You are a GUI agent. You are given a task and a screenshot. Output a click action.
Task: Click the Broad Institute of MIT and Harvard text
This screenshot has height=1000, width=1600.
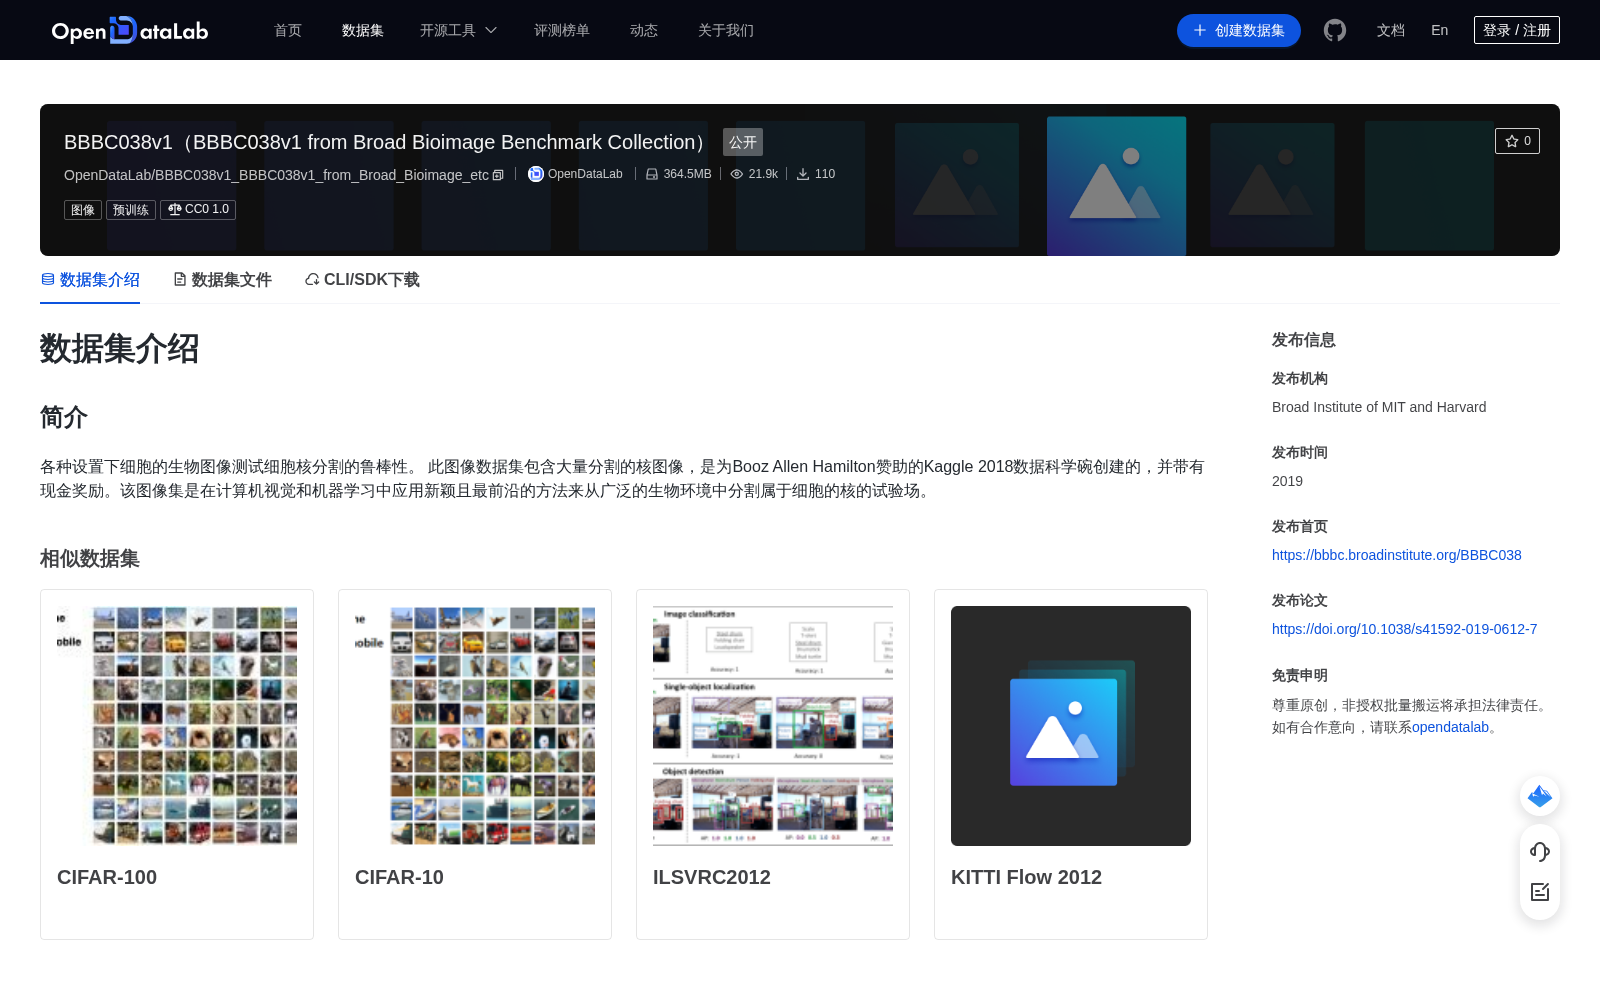point(1379,407)
